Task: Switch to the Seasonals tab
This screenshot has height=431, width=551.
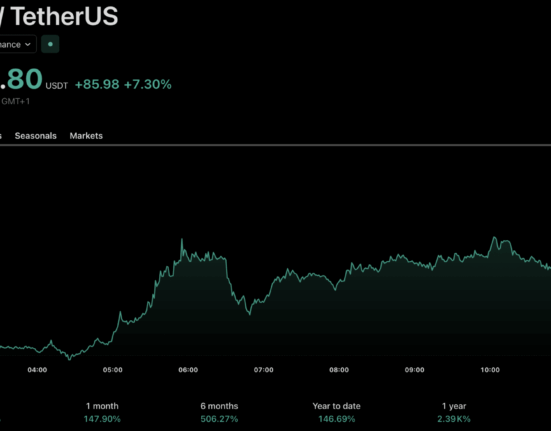Action: click(x=35, y=136)
